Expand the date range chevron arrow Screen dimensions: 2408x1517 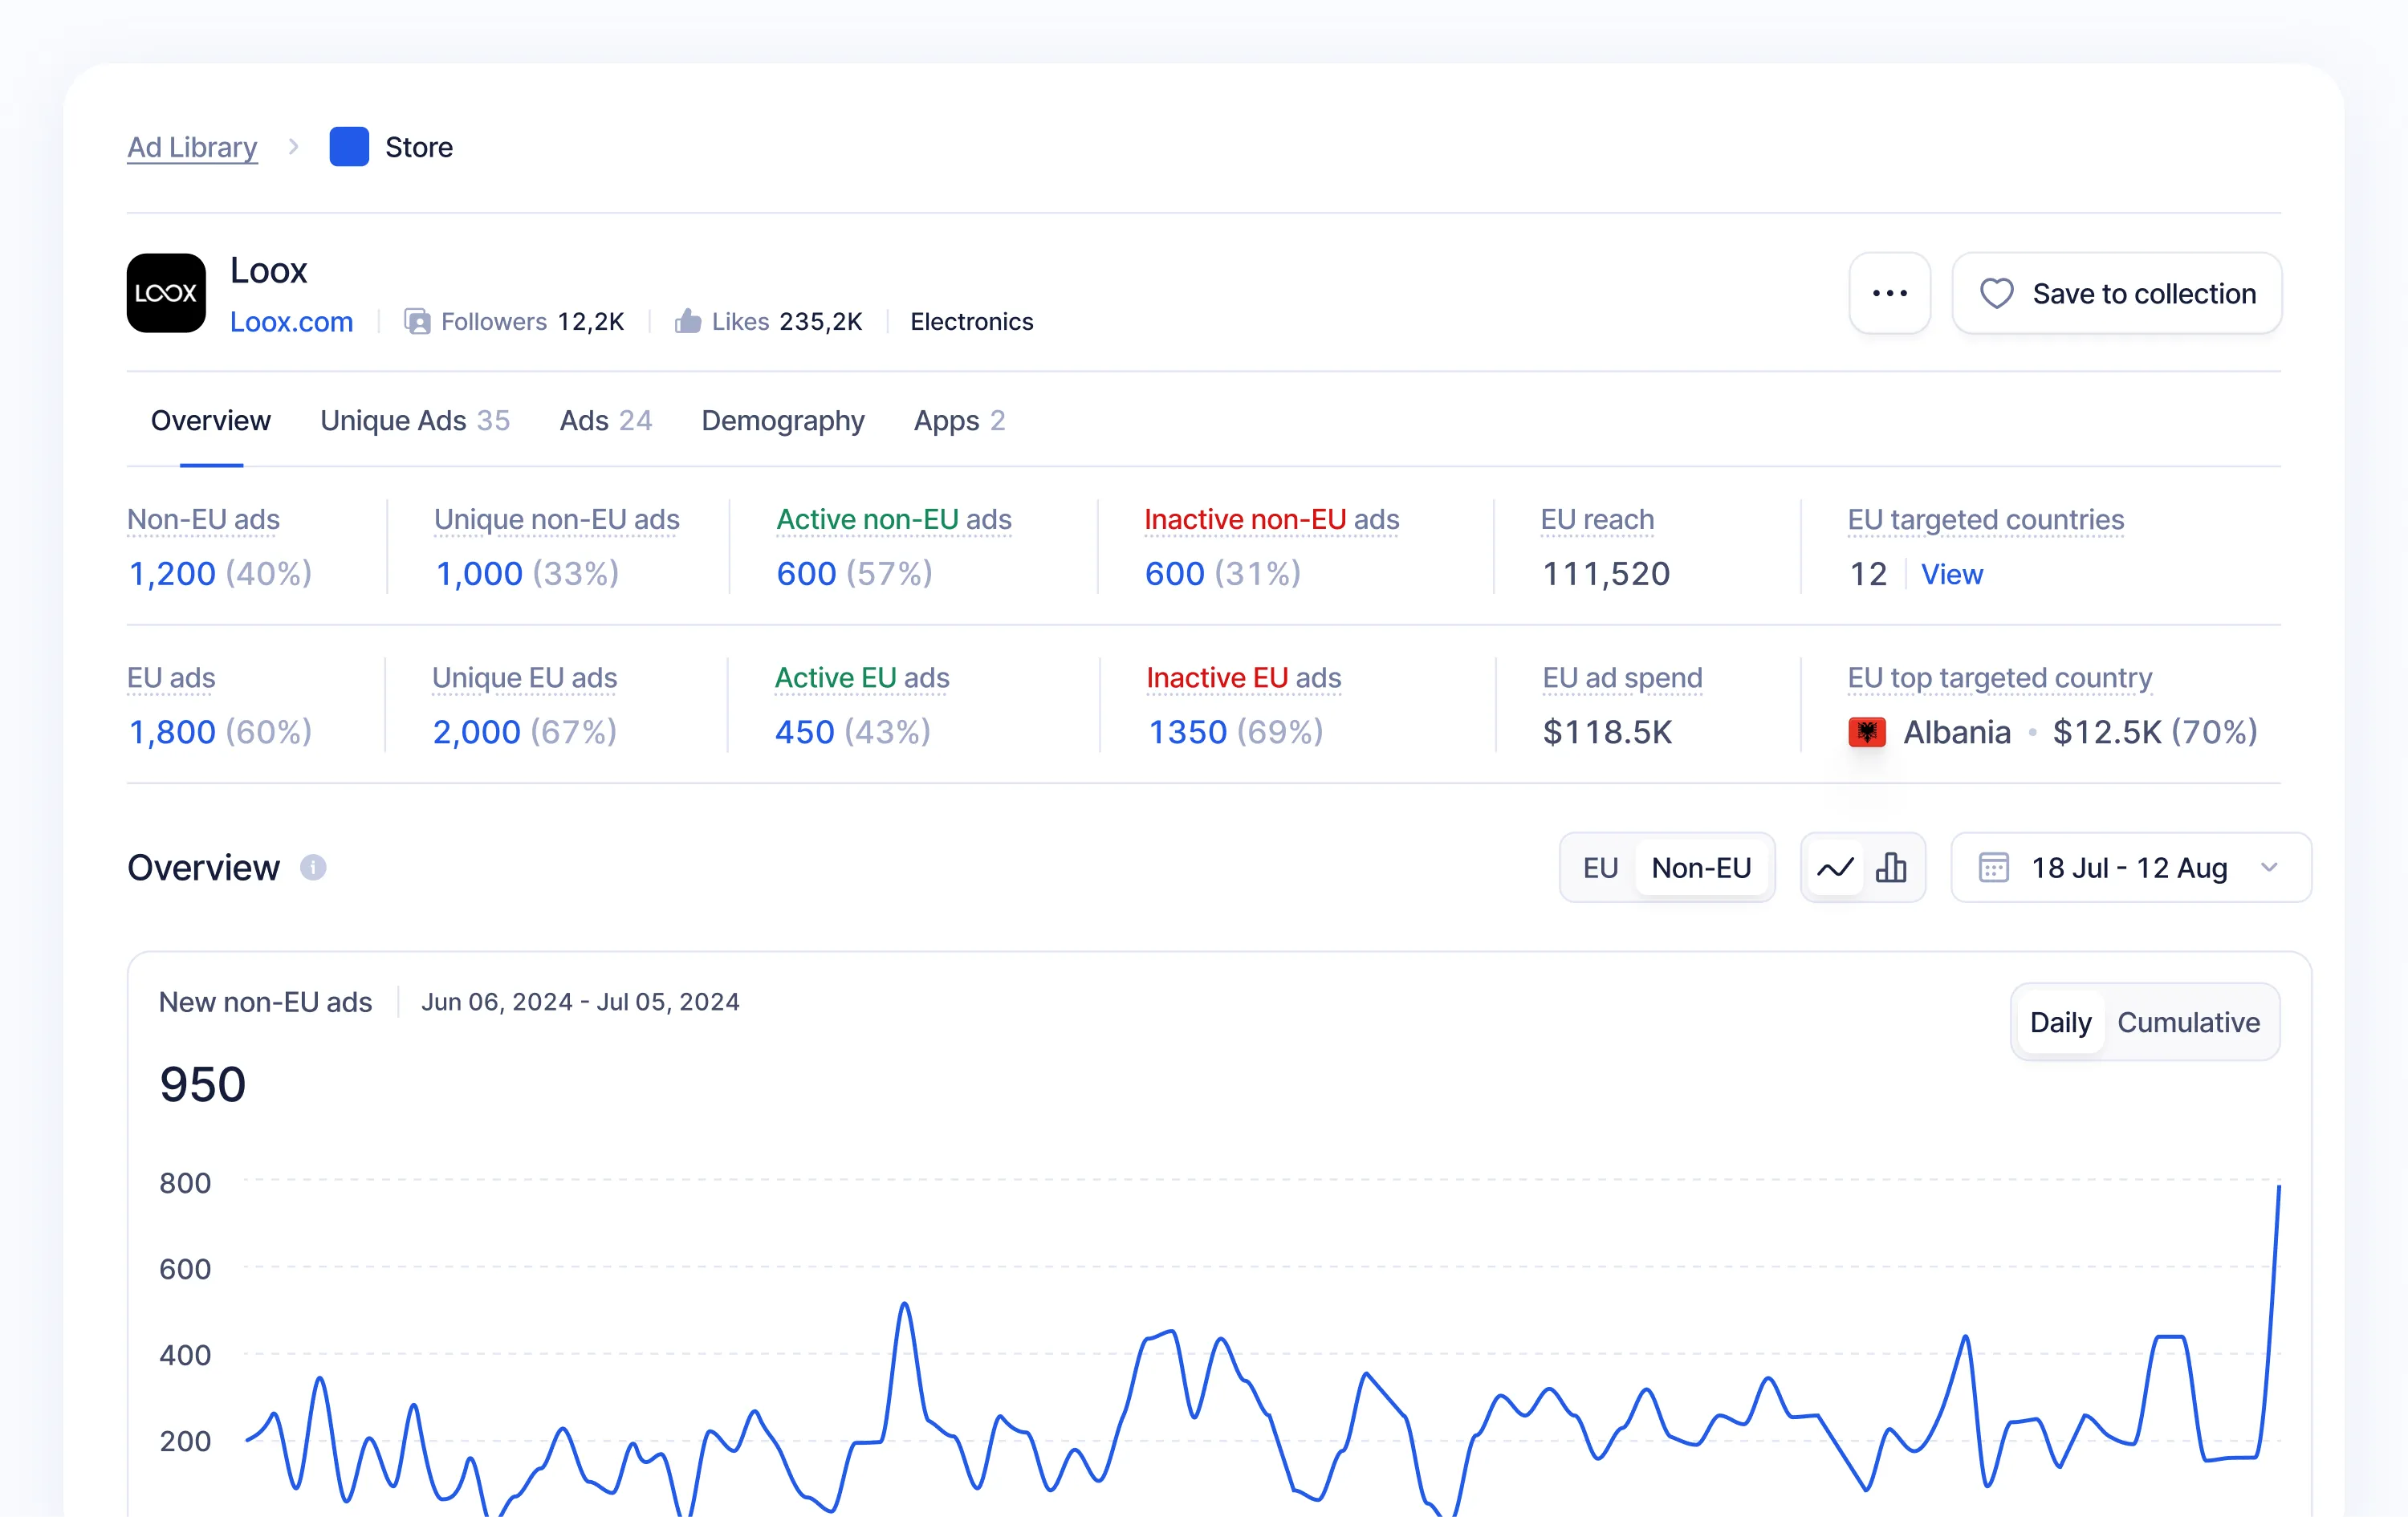click(x=2269, y=867)
